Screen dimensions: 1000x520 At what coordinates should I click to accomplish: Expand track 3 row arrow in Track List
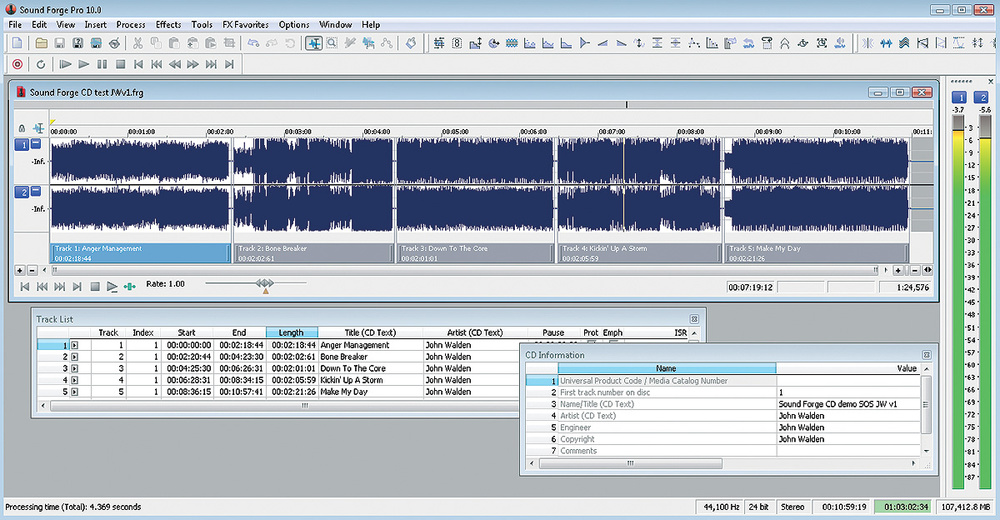click(74, 369)
